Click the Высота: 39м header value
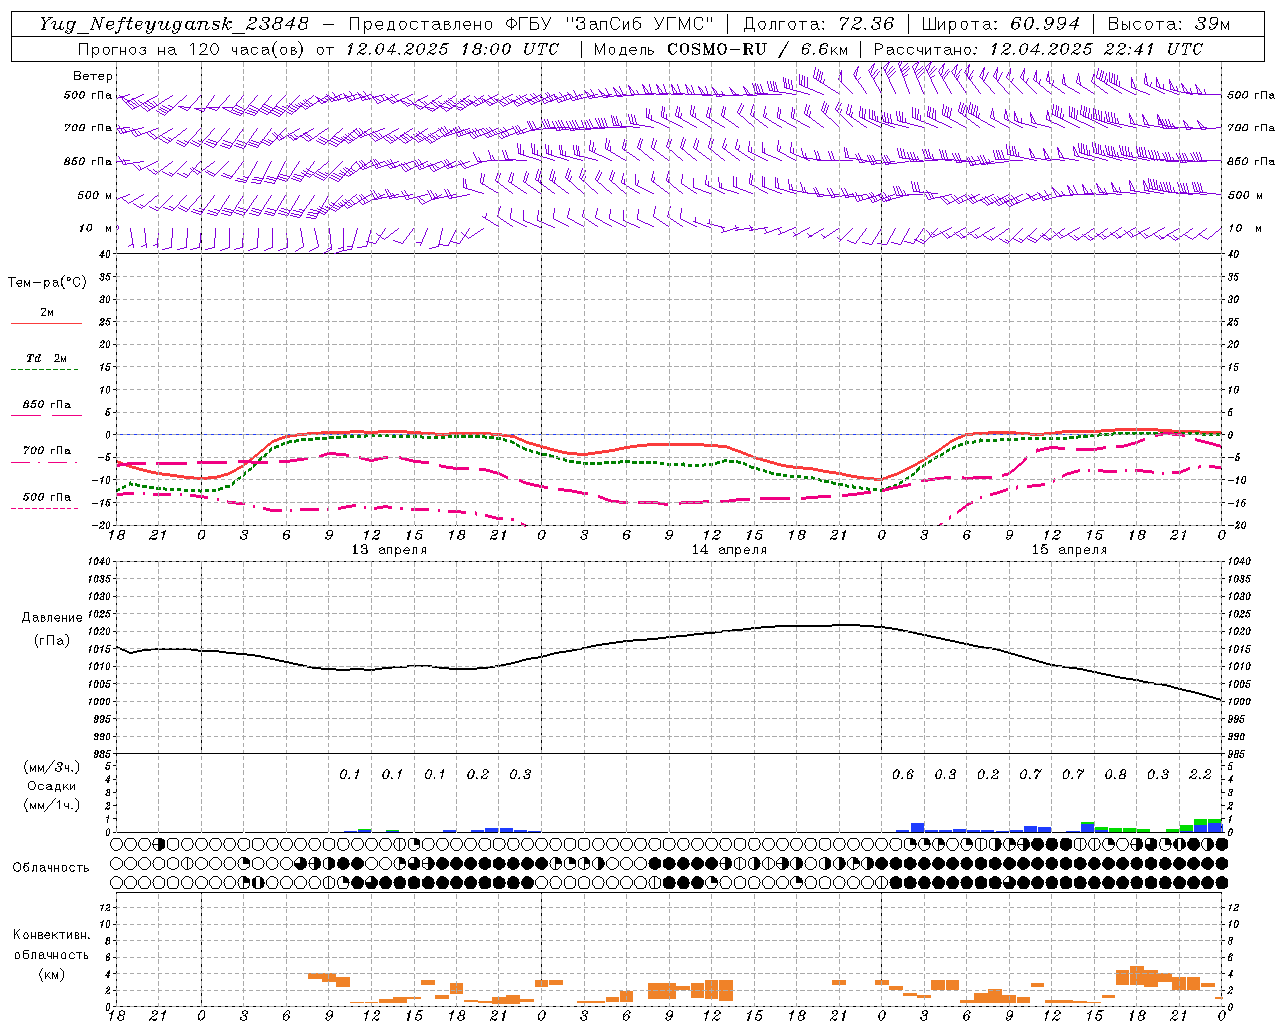This screenshot has width=1280, height=1024. 1169,24
